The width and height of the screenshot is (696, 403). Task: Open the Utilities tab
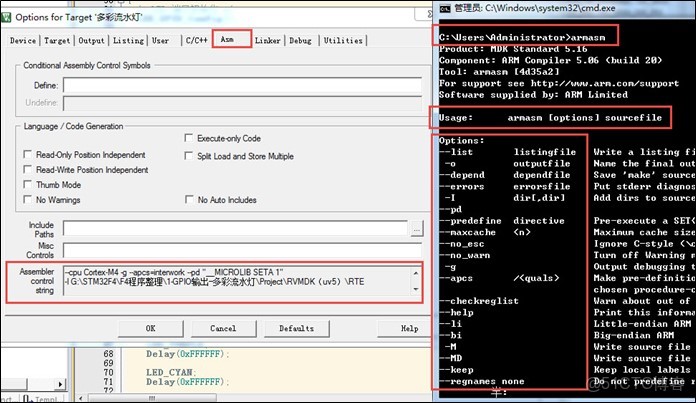[343, 40]
